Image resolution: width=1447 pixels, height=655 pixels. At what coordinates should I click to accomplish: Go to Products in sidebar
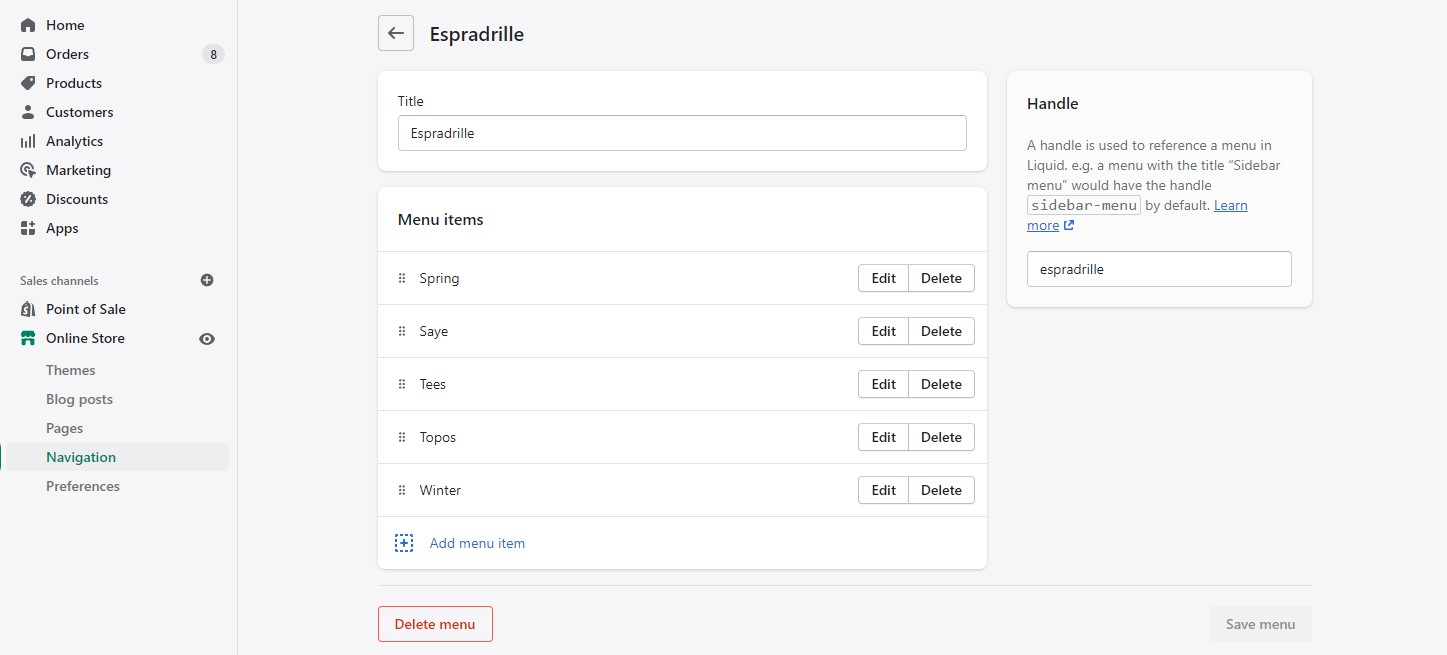coord(74,83)
